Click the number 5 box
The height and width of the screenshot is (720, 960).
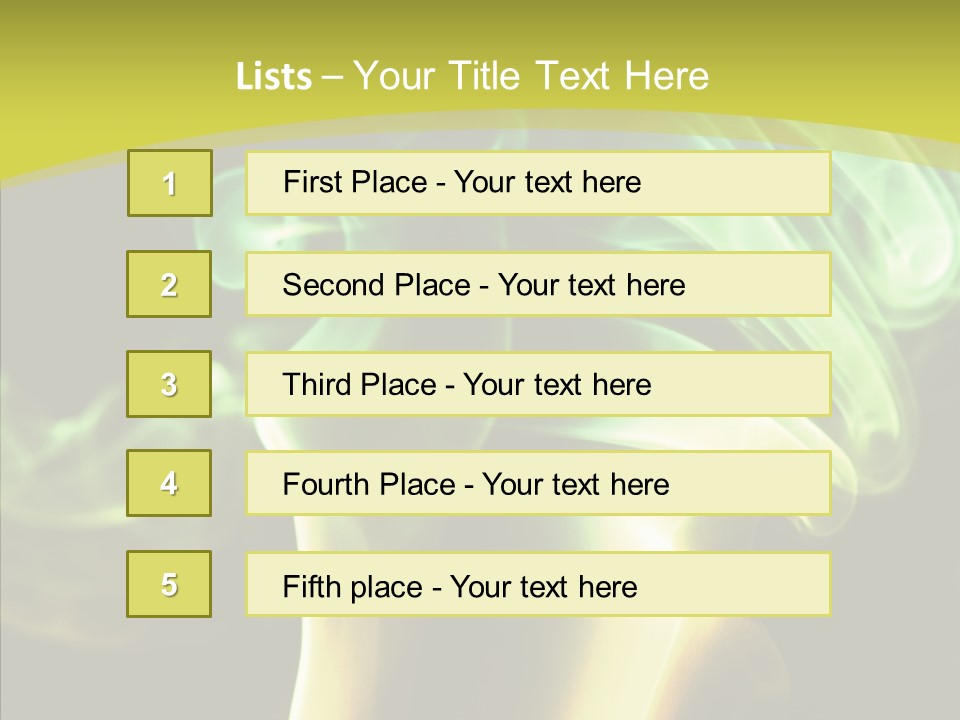point(169,584)
